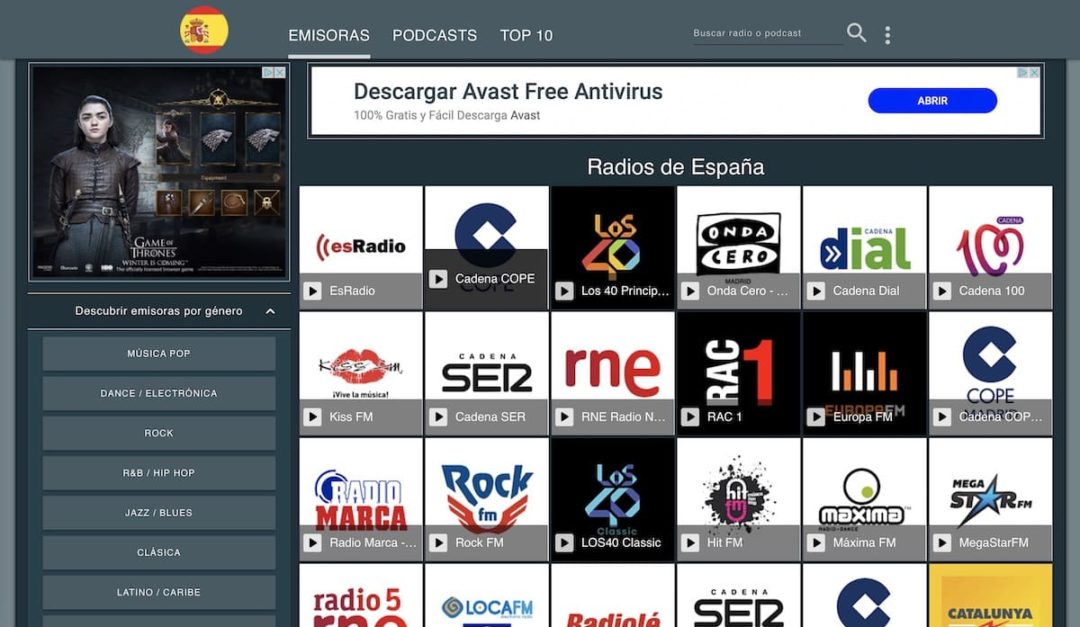Toggle the LATINO / CARIBE genre
This screenshot has width=1080, height=627.
click(x=158, y=592)
